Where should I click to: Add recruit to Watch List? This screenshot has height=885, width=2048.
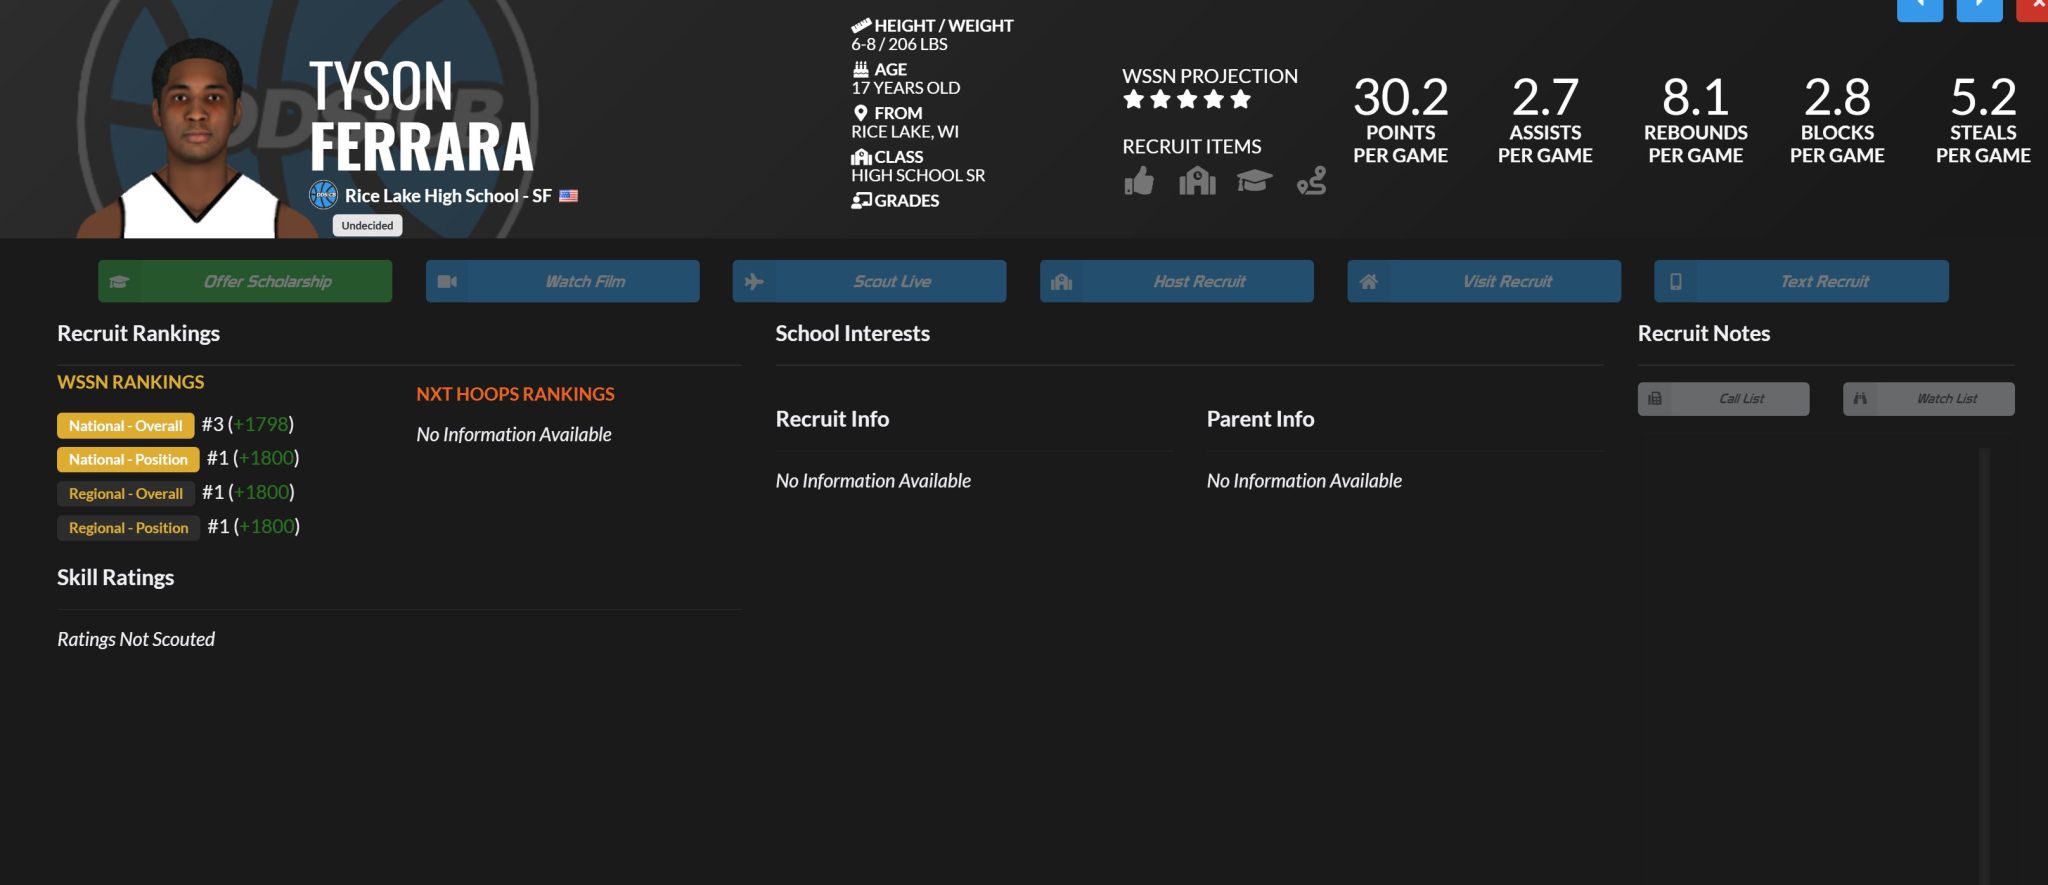(x=1928, y=399)
